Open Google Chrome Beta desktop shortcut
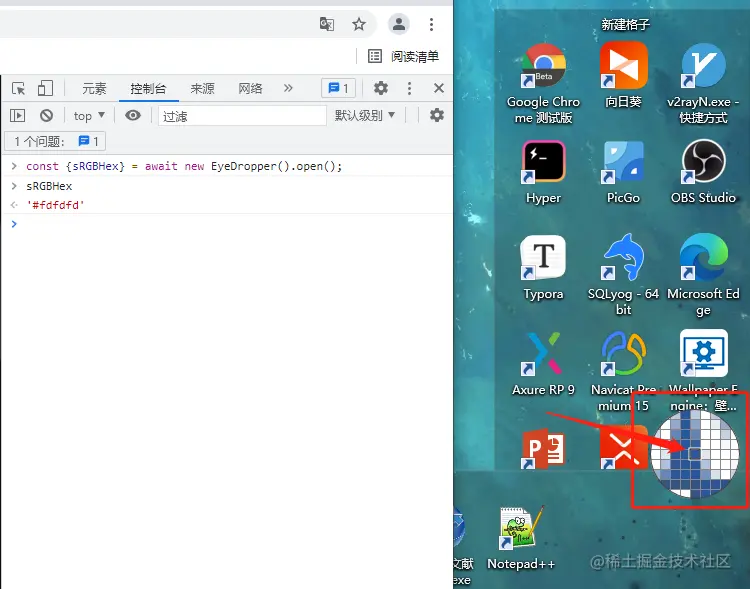Image resolution: width=750 pixels, height=589 pixels. point(543,83)
